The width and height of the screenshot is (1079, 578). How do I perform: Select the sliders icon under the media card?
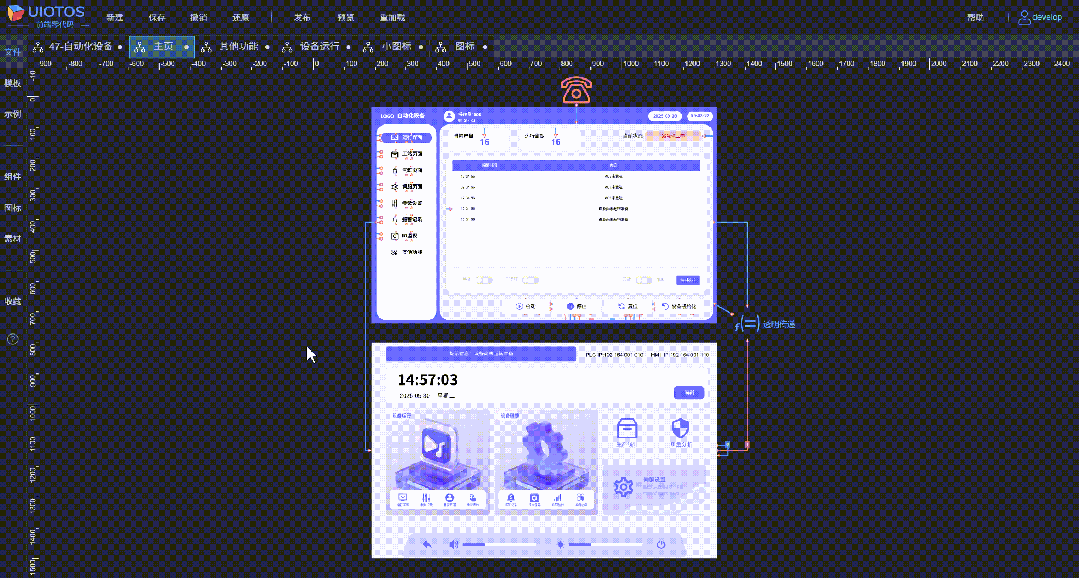tap(426, 497)
